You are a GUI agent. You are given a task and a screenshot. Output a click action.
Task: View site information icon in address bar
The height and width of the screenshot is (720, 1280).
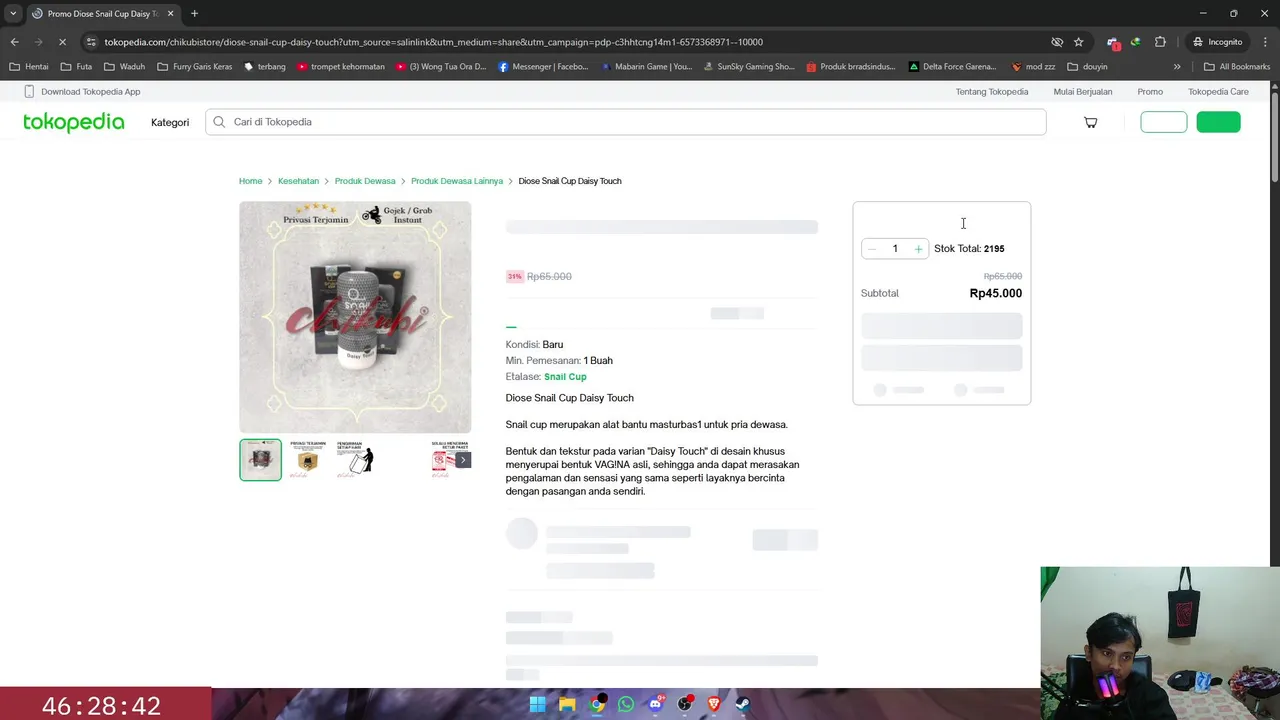pos(91,42)
